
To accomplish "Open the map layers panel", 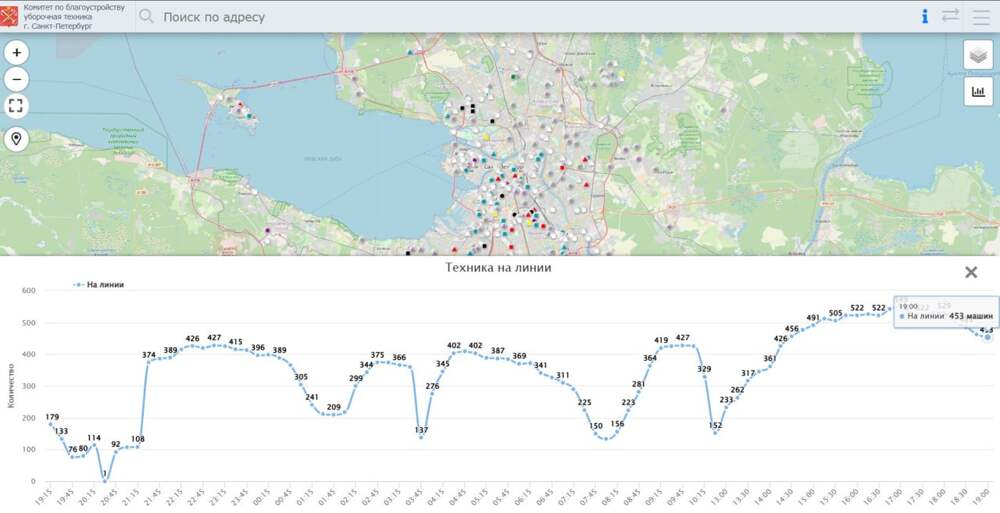I will 978,55.
